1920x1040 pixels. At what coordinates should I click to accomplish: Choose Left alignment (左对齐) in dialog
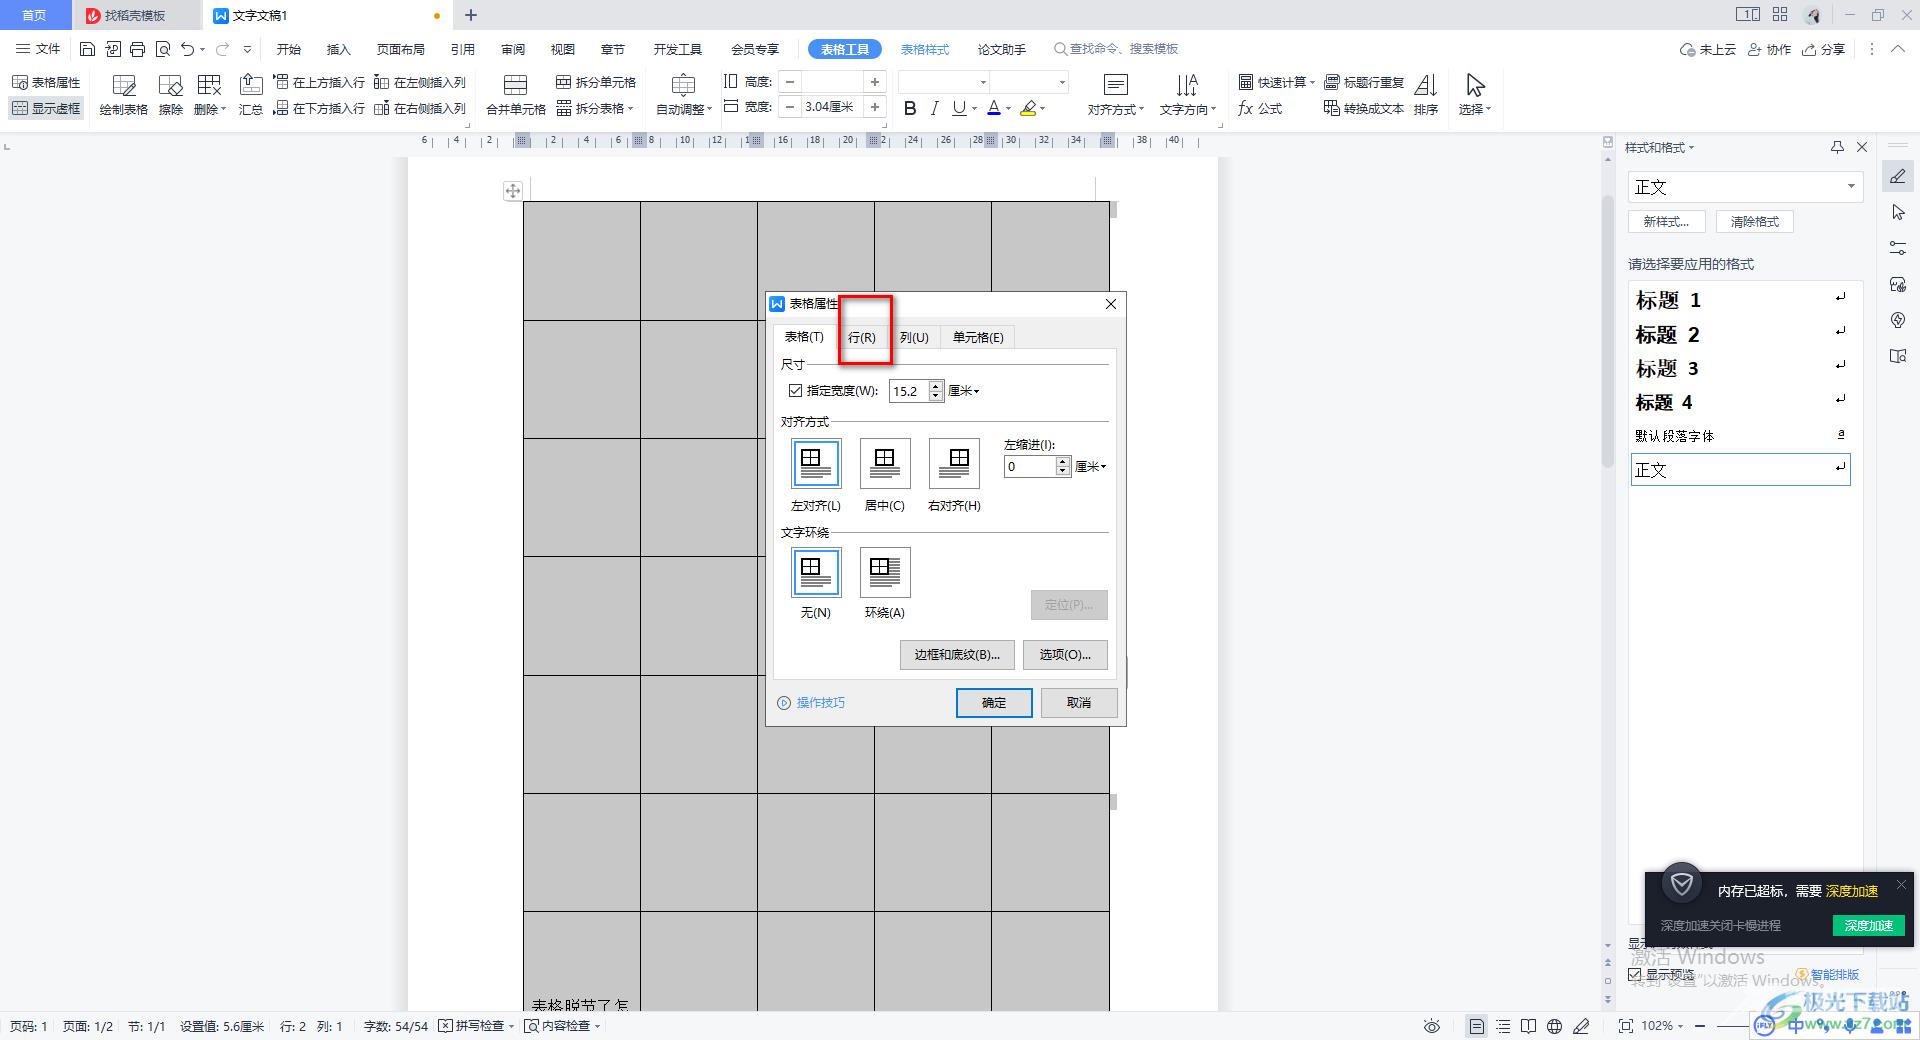pos(815,463)
